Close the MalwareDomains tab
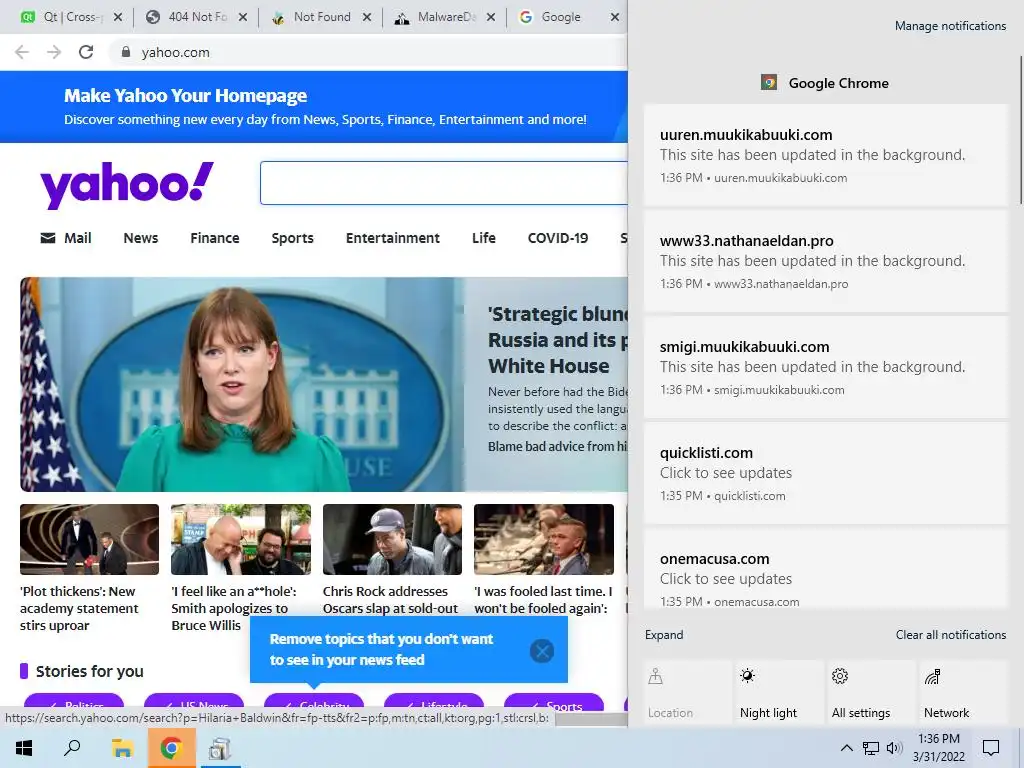The height and width of the screenshot is (768, 1024). (x=491, y=17)
